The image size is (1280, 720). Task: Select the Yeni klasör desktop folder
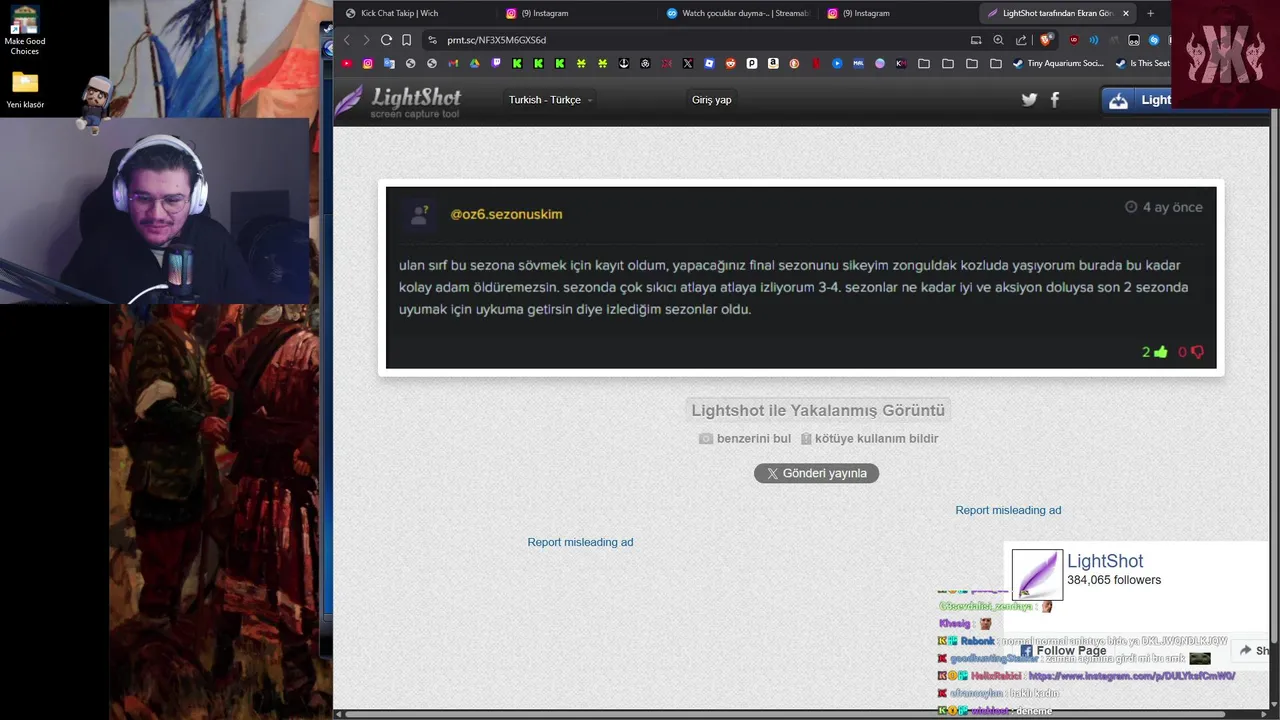click(25, 90)
